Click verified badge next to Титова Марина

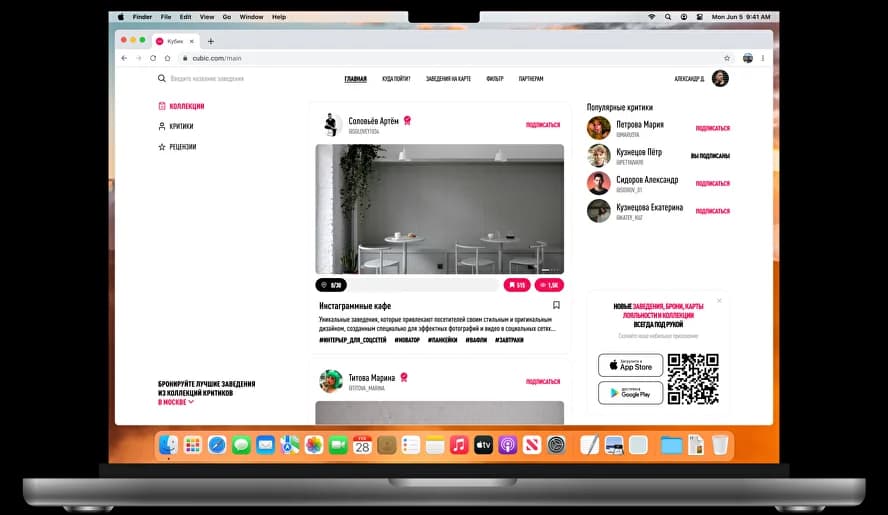(404, 377)
